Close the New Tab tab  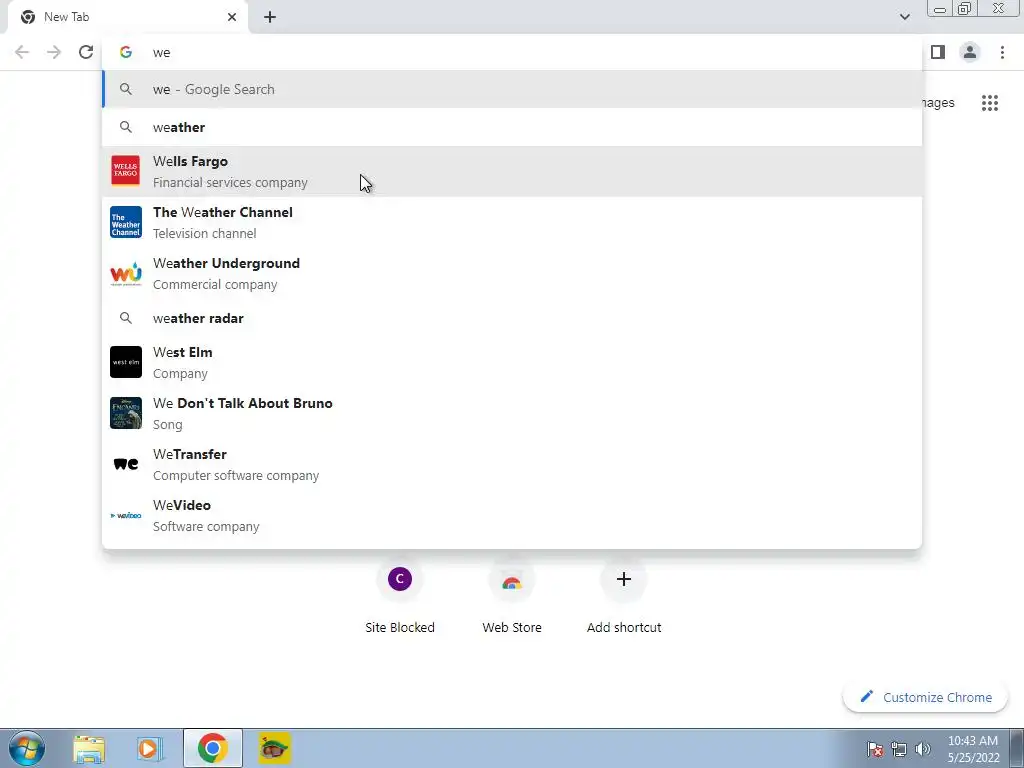point(232,17)
